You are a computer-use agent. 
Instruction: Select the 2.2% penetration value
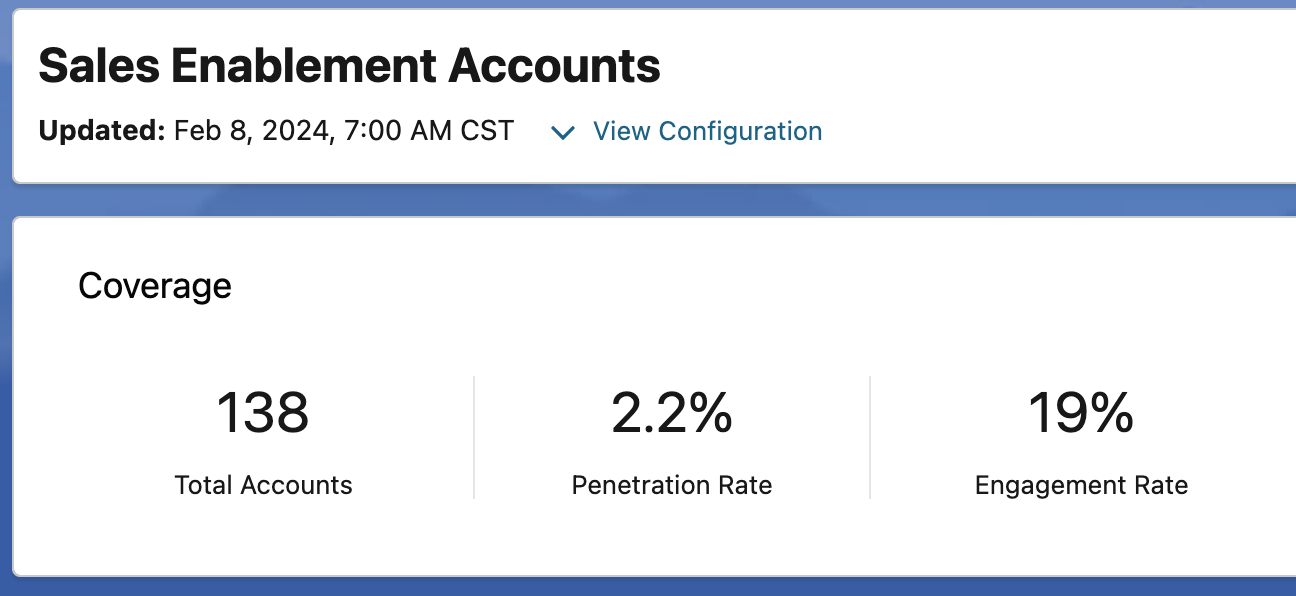click(x=672, y=412)
